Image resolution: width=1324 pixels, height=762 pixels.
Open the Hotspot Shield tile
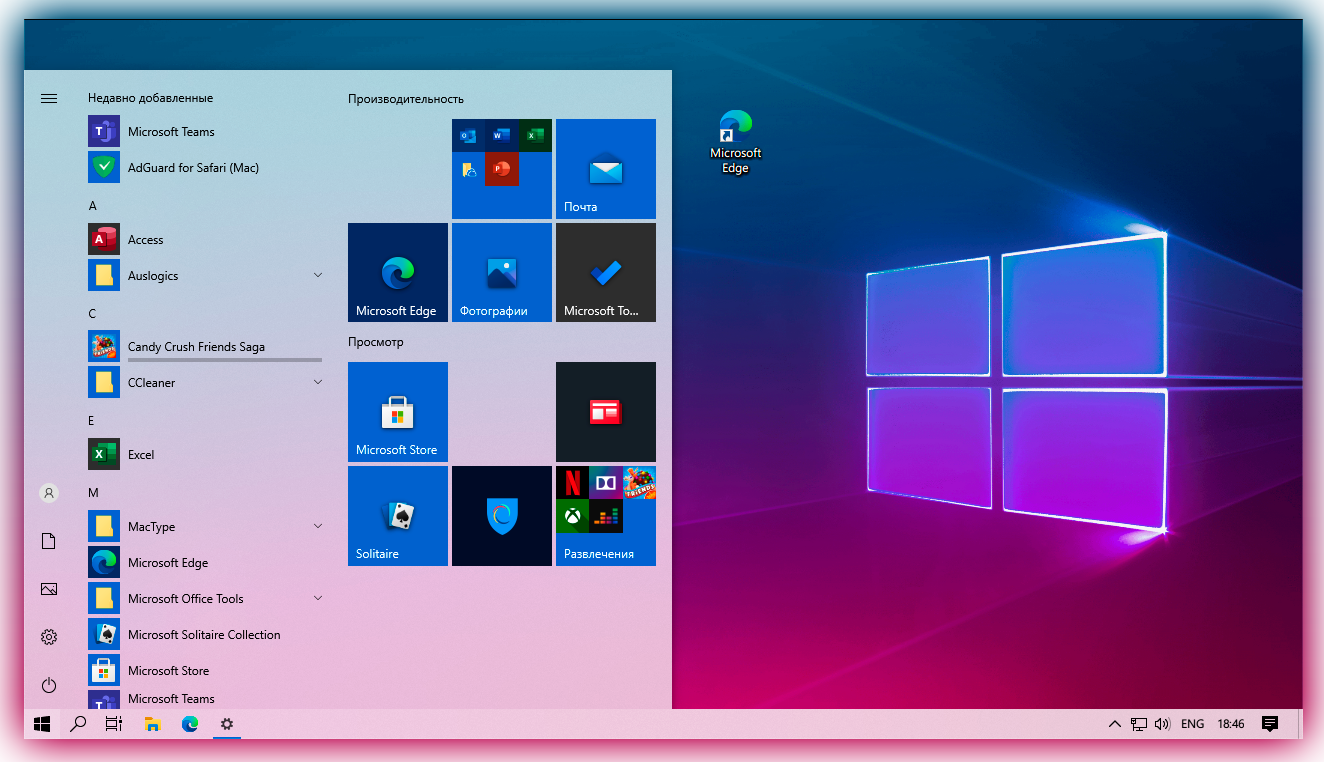click(x=502, y=516)
